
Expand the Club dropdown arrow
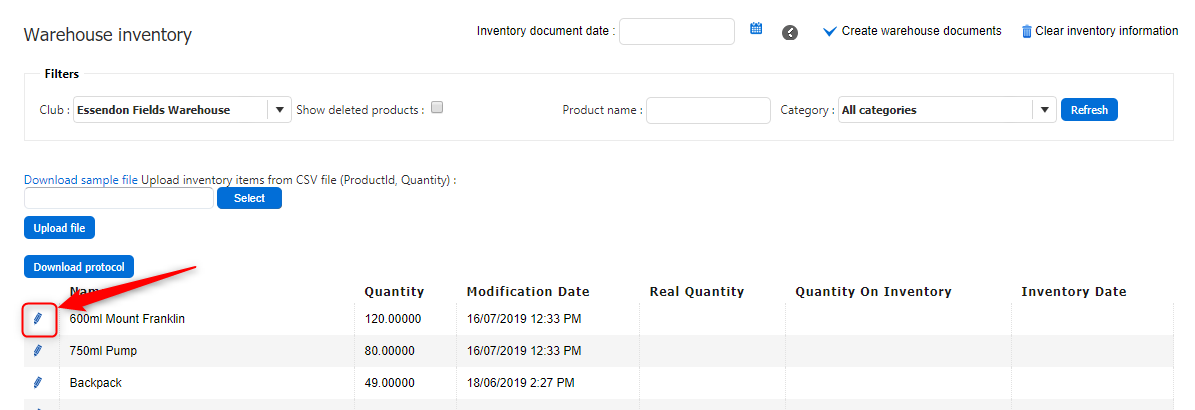point(279,110)
